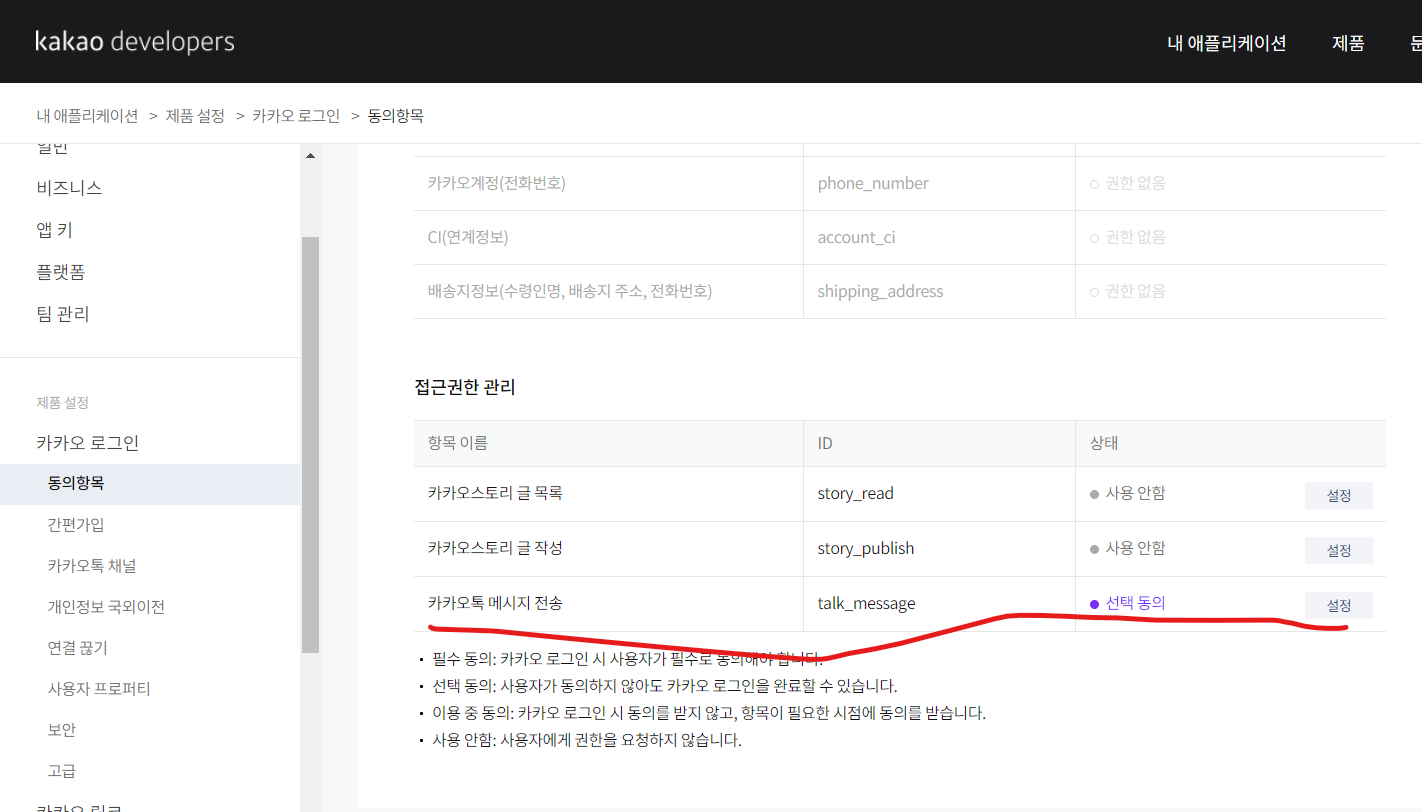1422x812 pixels.
Task: Click 카카오스토리 글 목록 row name
Action: 495,493
